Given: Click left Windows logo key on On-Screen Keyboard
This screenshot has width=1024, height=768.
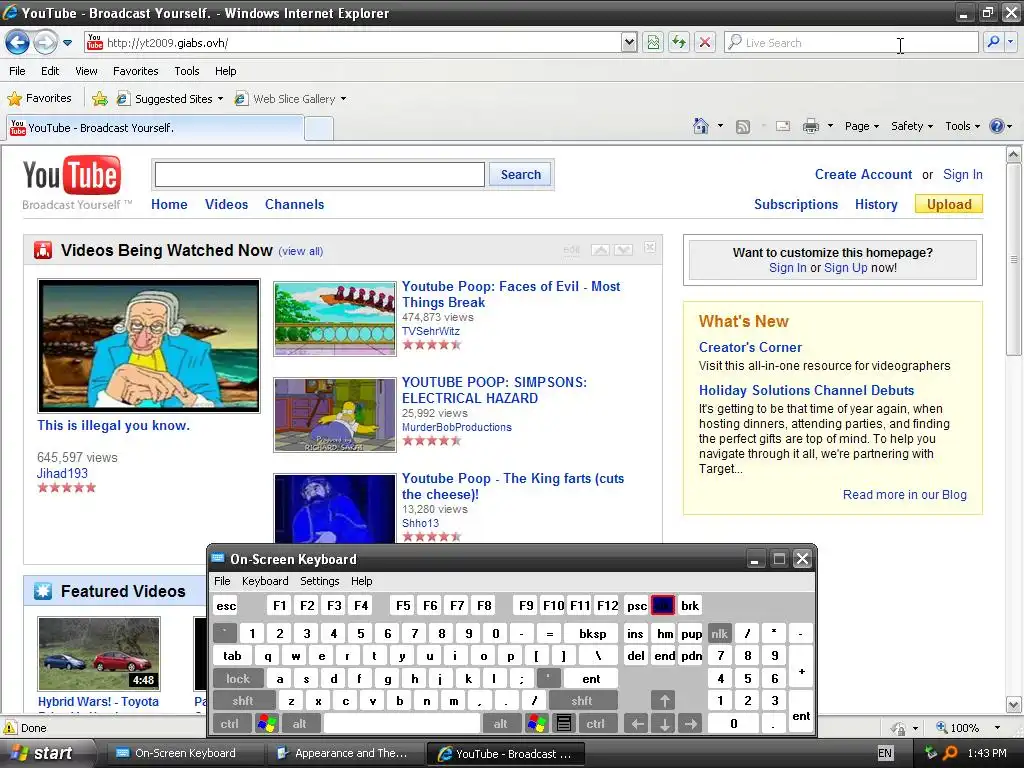Looking at the screenshot, I should pos(266,724).
